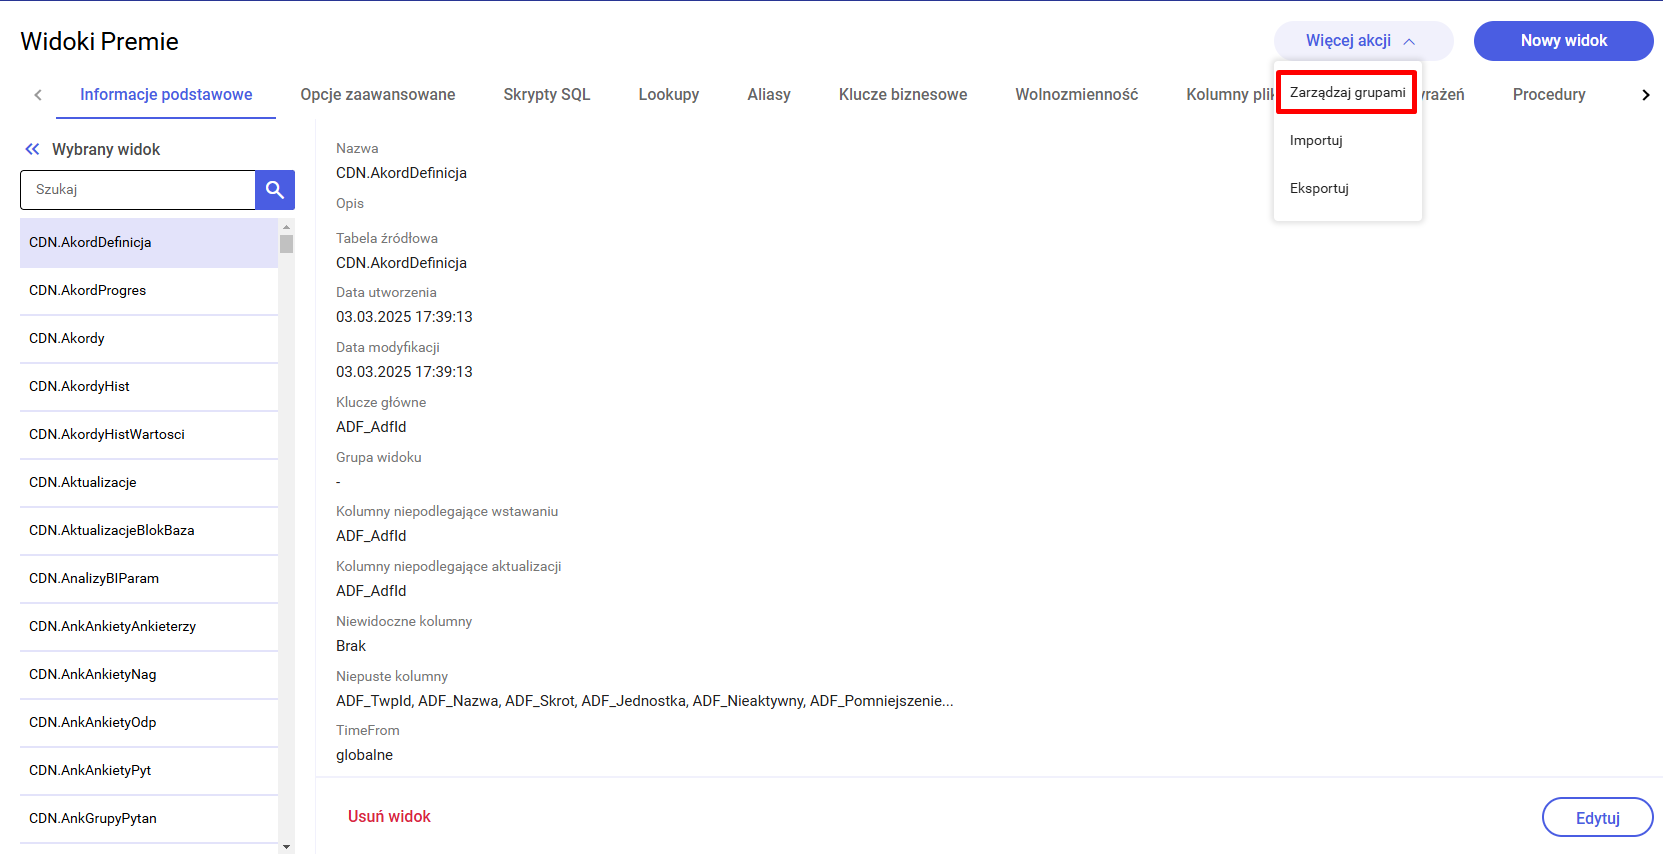Click the creation date 03.03.2025 under Data utworzenia
This screenshot has width=1663, height=854.
(404, 317)
